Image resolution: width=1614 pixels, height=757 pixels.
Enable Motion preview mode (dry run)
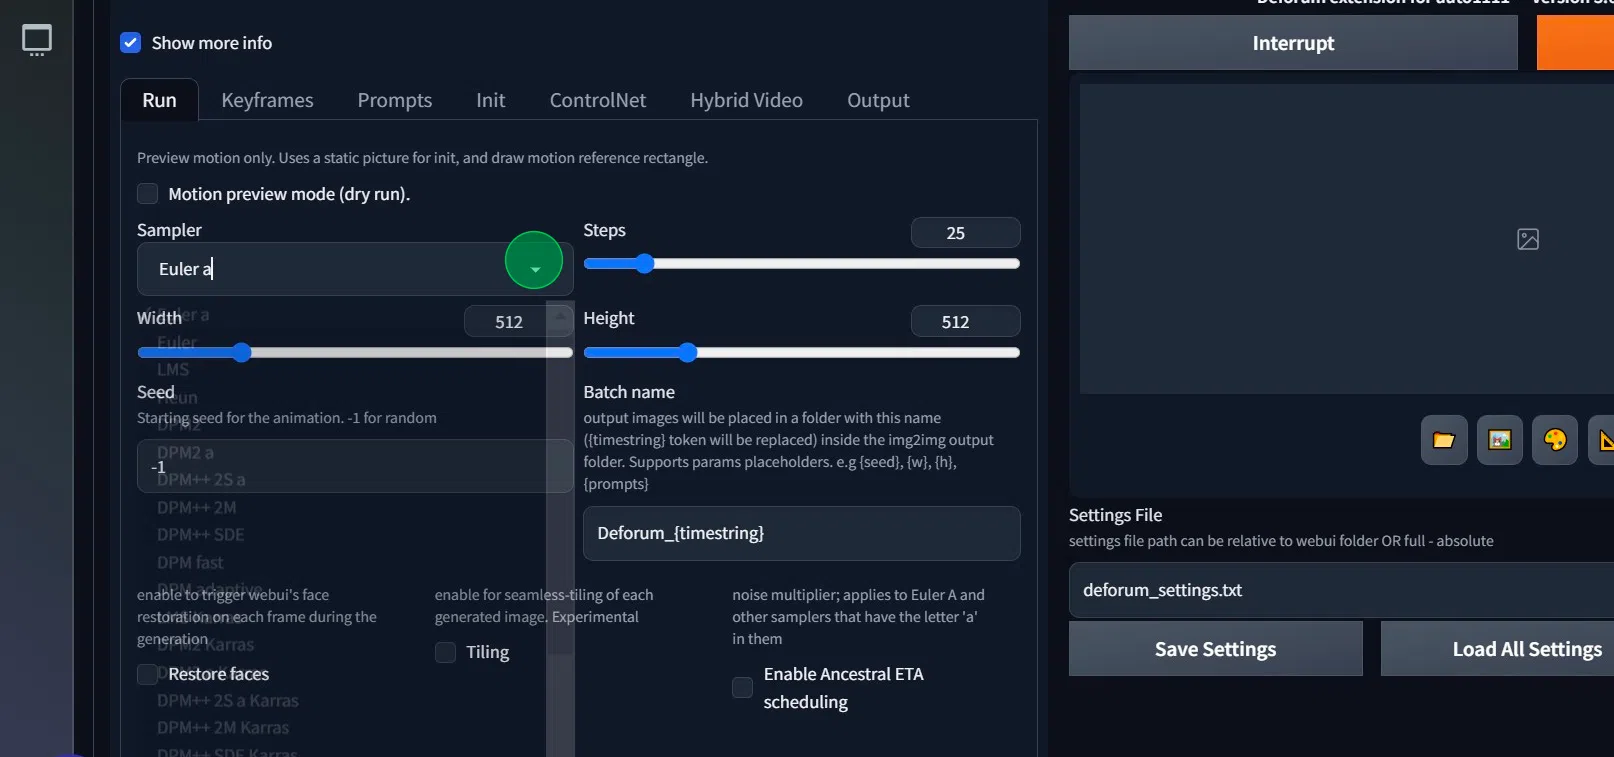148,194
